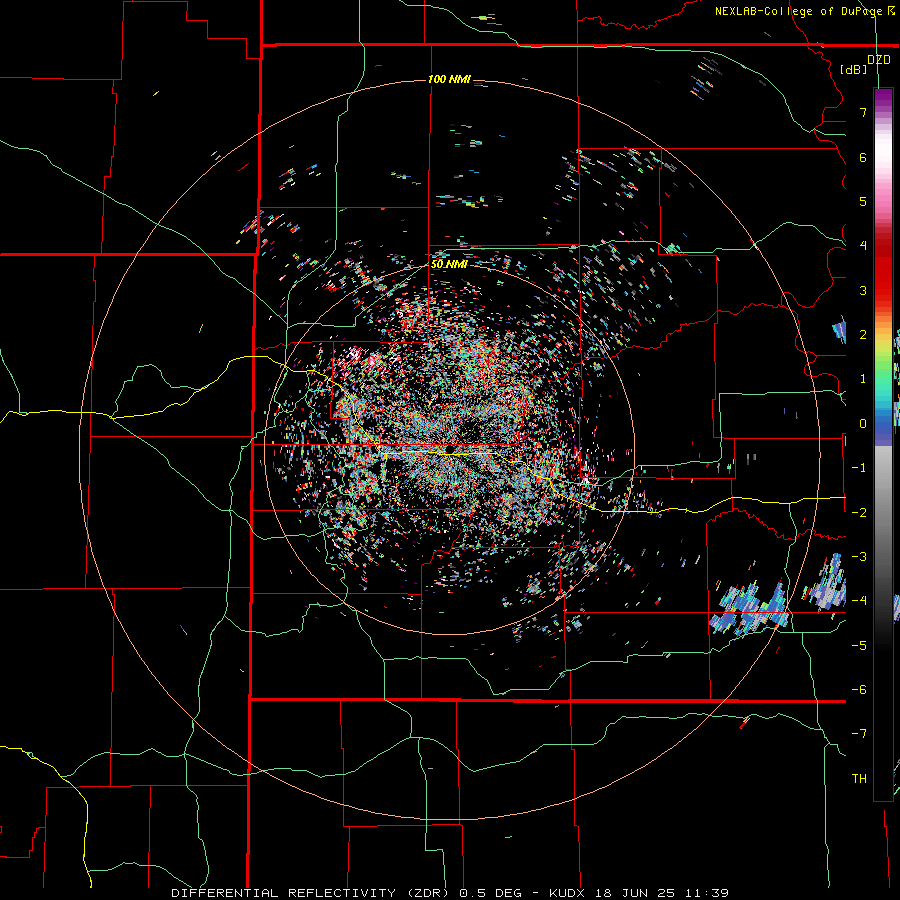
Task: Click the "[dB]" unit label above the scale
Action: pos(854,70)
